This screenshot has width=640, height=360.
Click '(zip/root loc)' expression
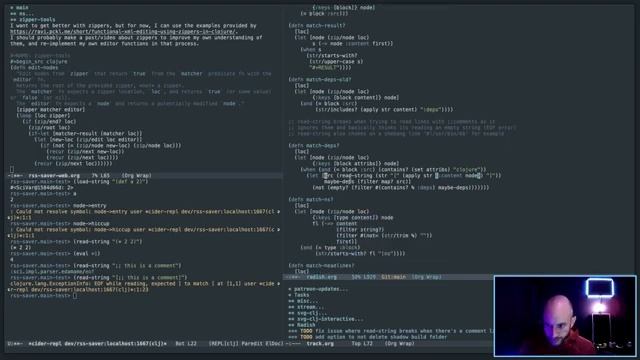click(x=49, y=127)
